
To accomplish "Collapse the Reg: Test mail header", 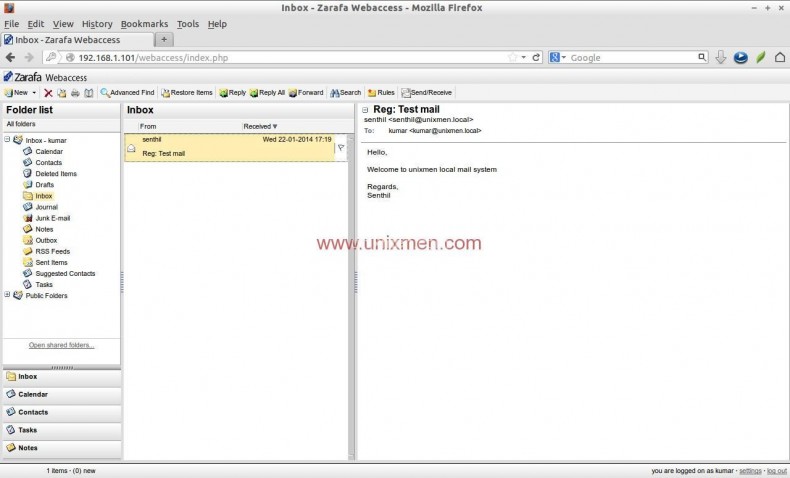I will [365, 110].
